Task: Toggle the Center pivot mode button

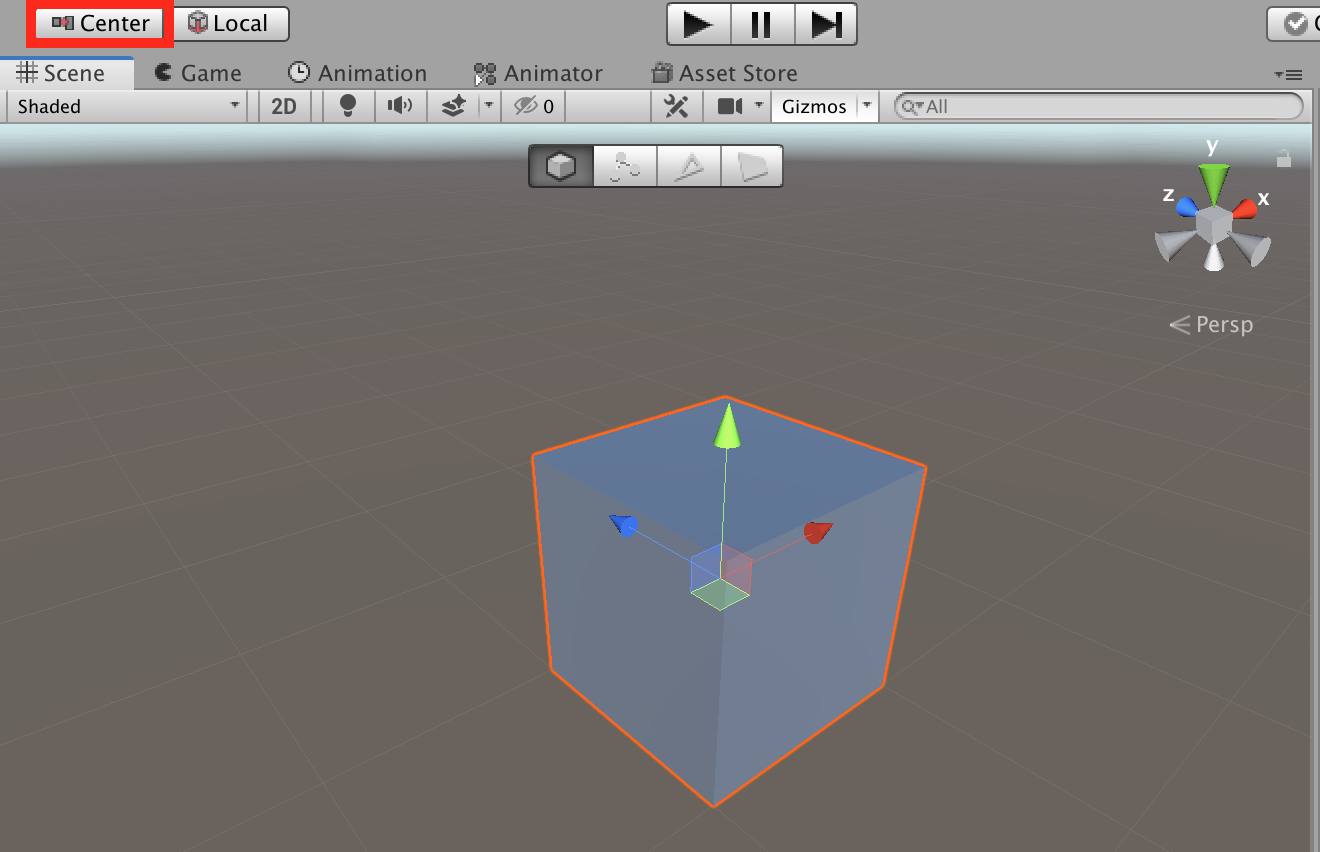Action: pos(100,24)
